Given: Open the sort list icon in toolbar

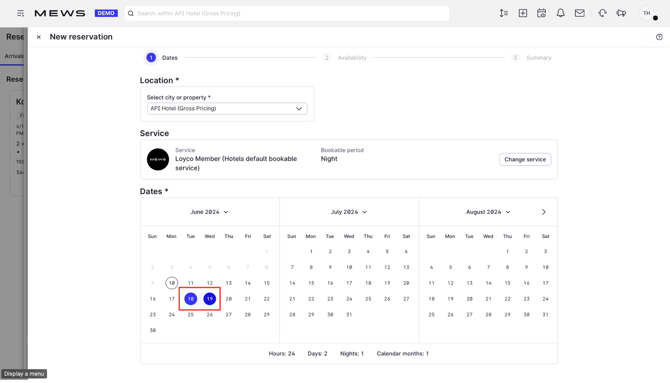Looking at the screenshot, I should coord(504,13).
